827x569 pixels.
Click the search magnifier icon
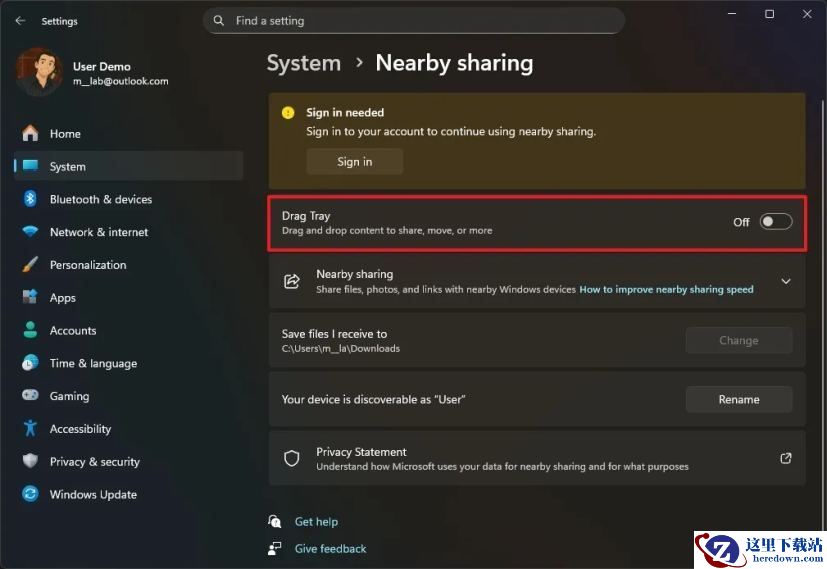pos(219,21)
